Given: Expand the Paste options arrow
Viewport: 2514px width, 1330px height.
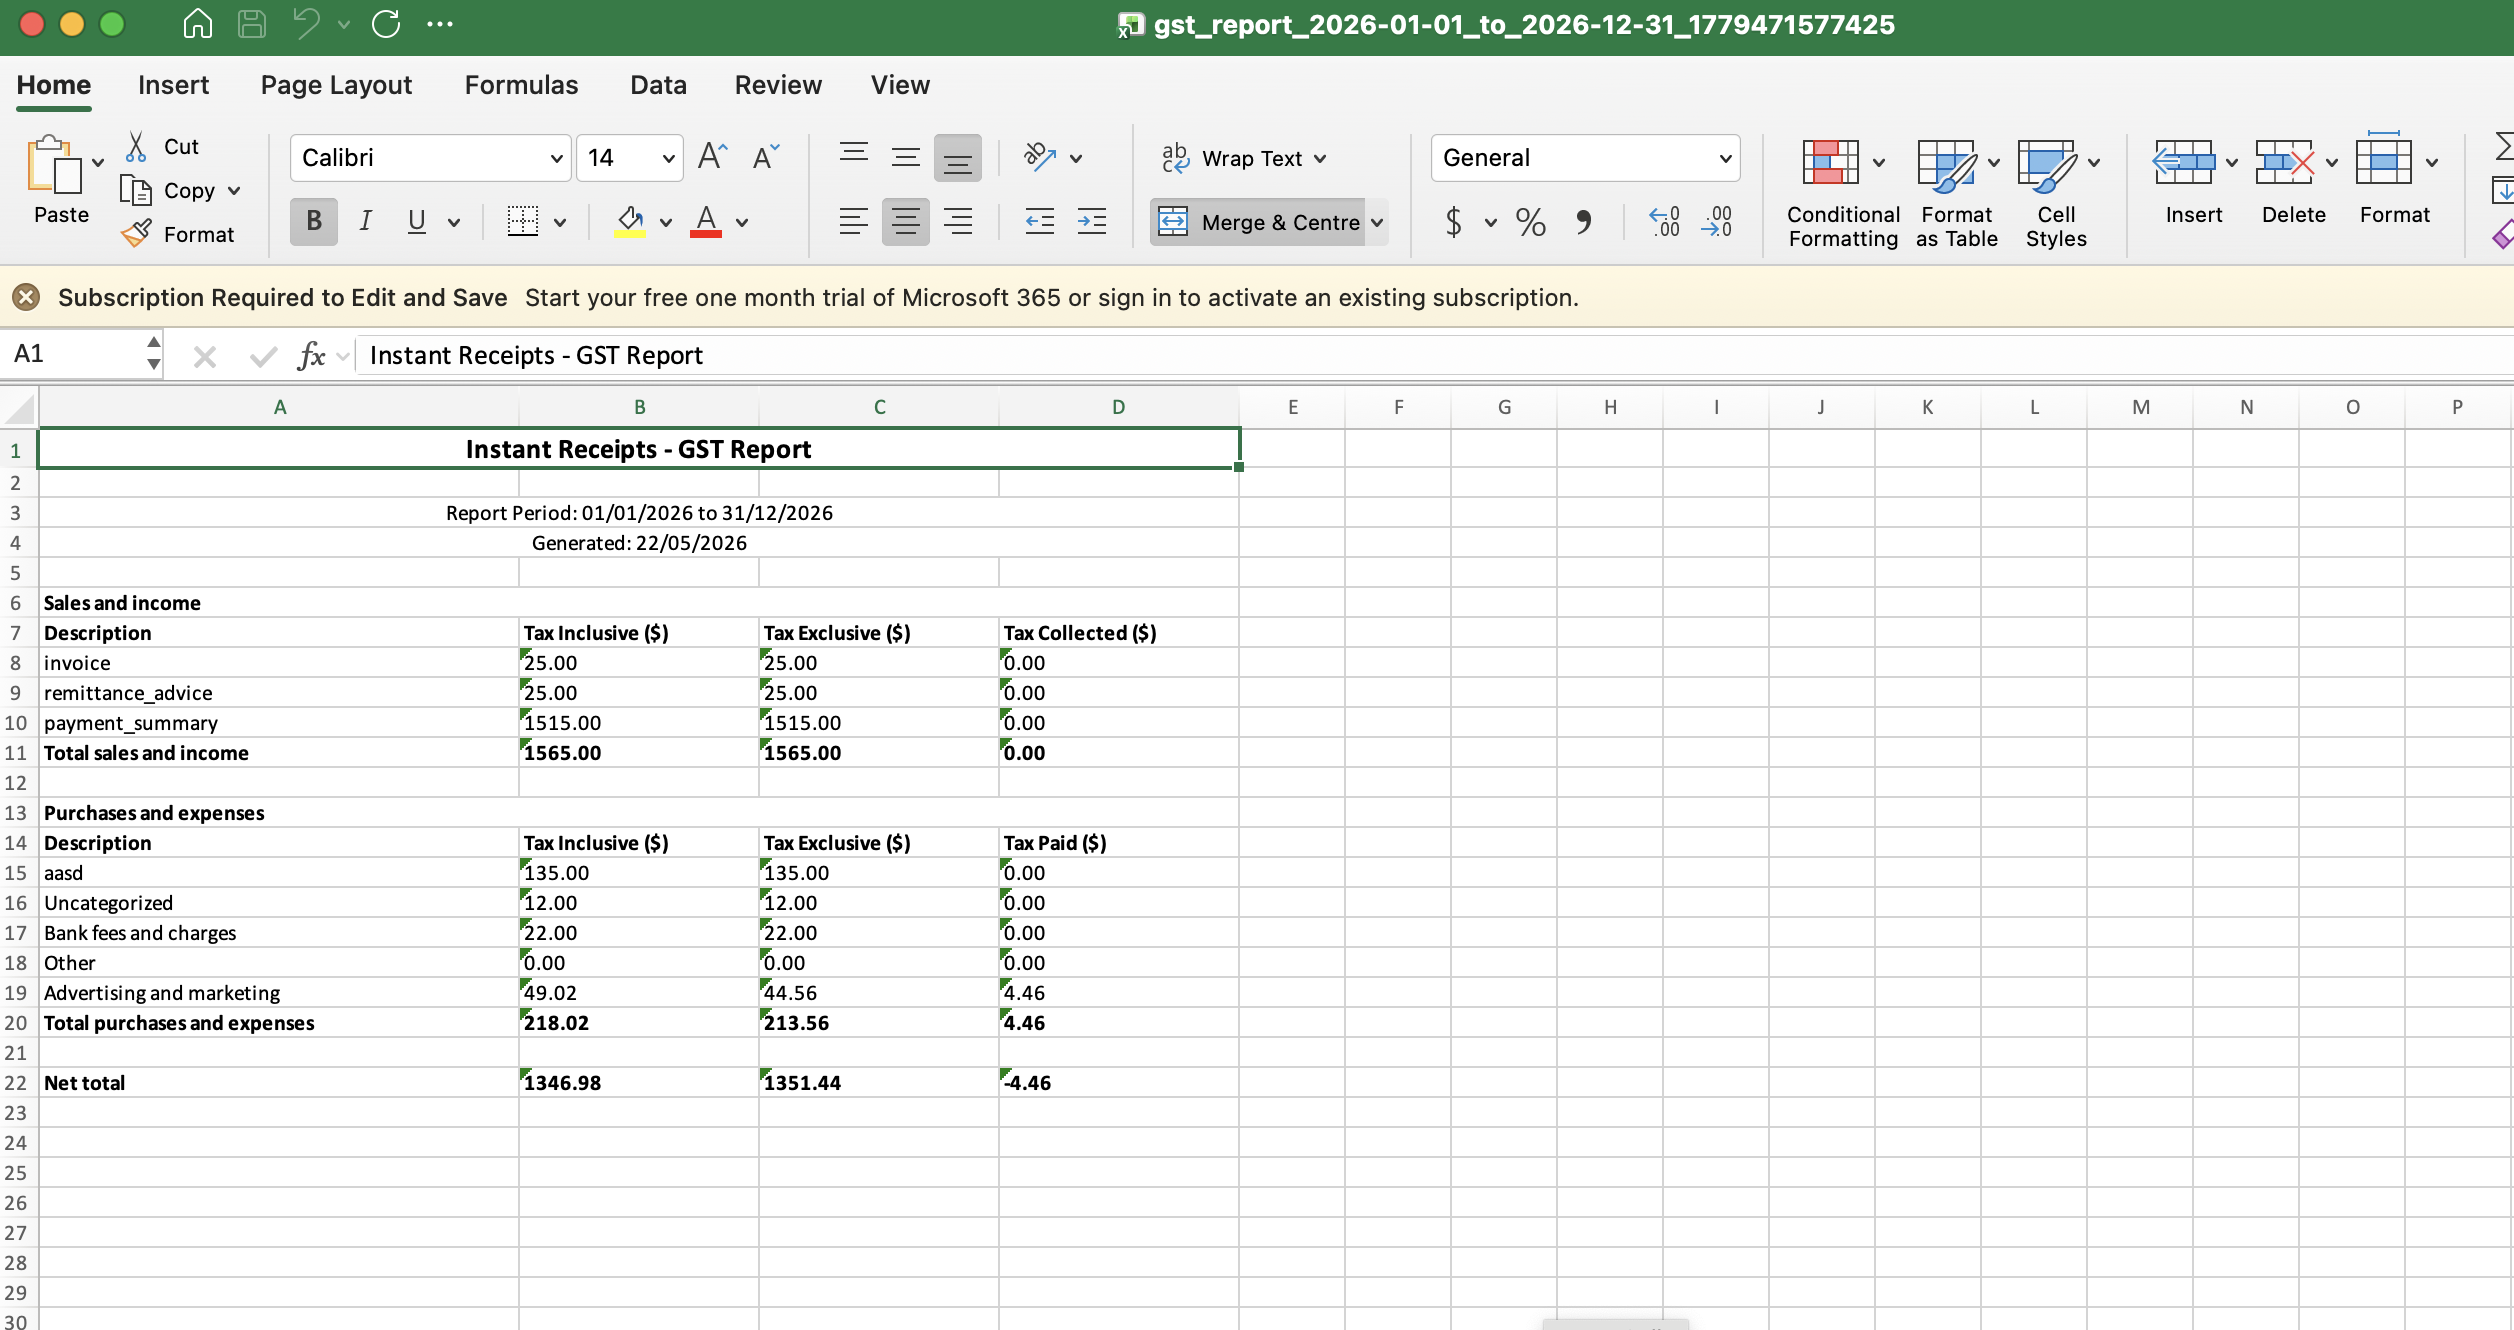Looking at the screenshot, I should click(98, 162).
